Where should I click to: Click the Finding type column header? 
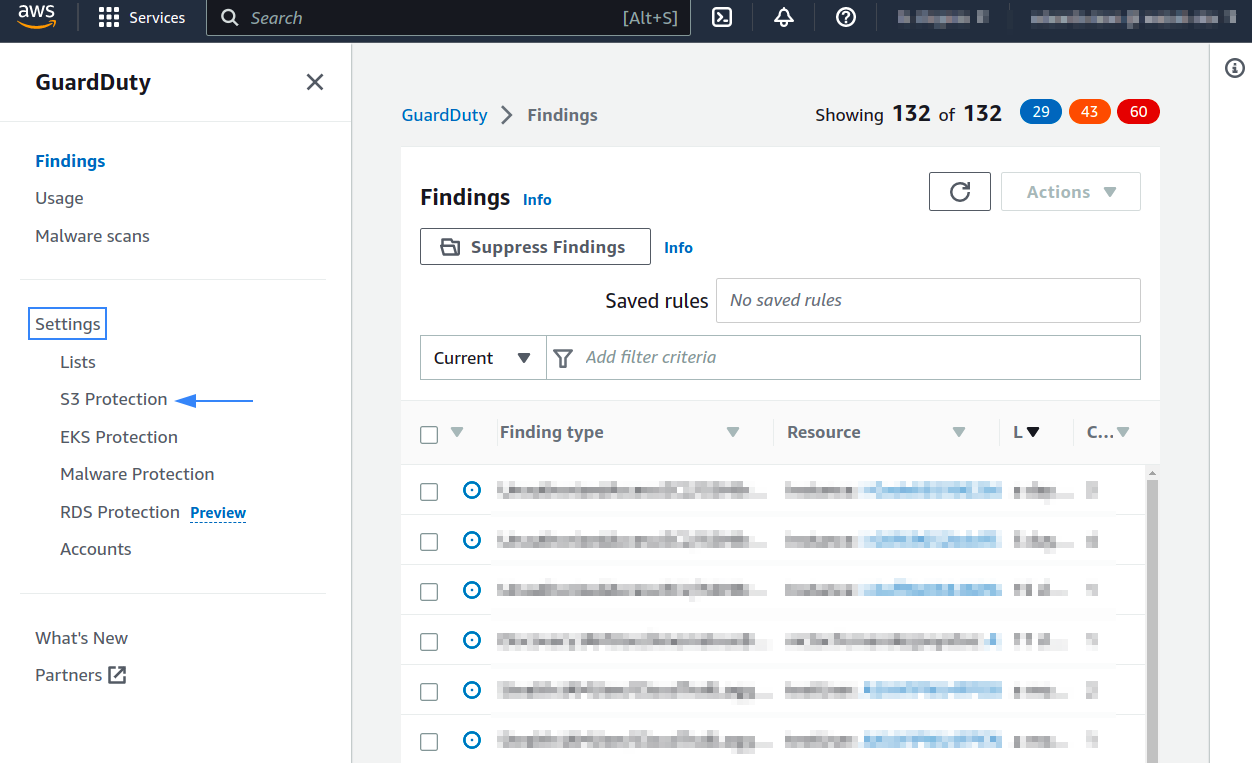(x=551, y=432)
